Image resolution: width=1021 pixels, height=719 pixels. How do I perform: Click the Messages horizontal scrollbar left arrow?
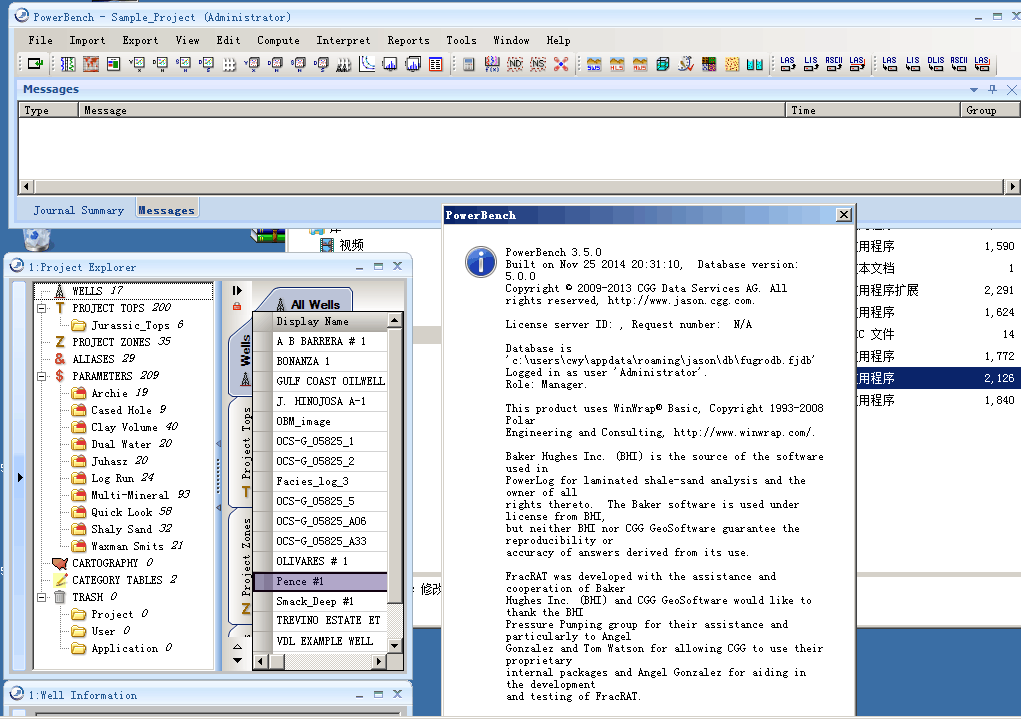click(x=26, y=187)
